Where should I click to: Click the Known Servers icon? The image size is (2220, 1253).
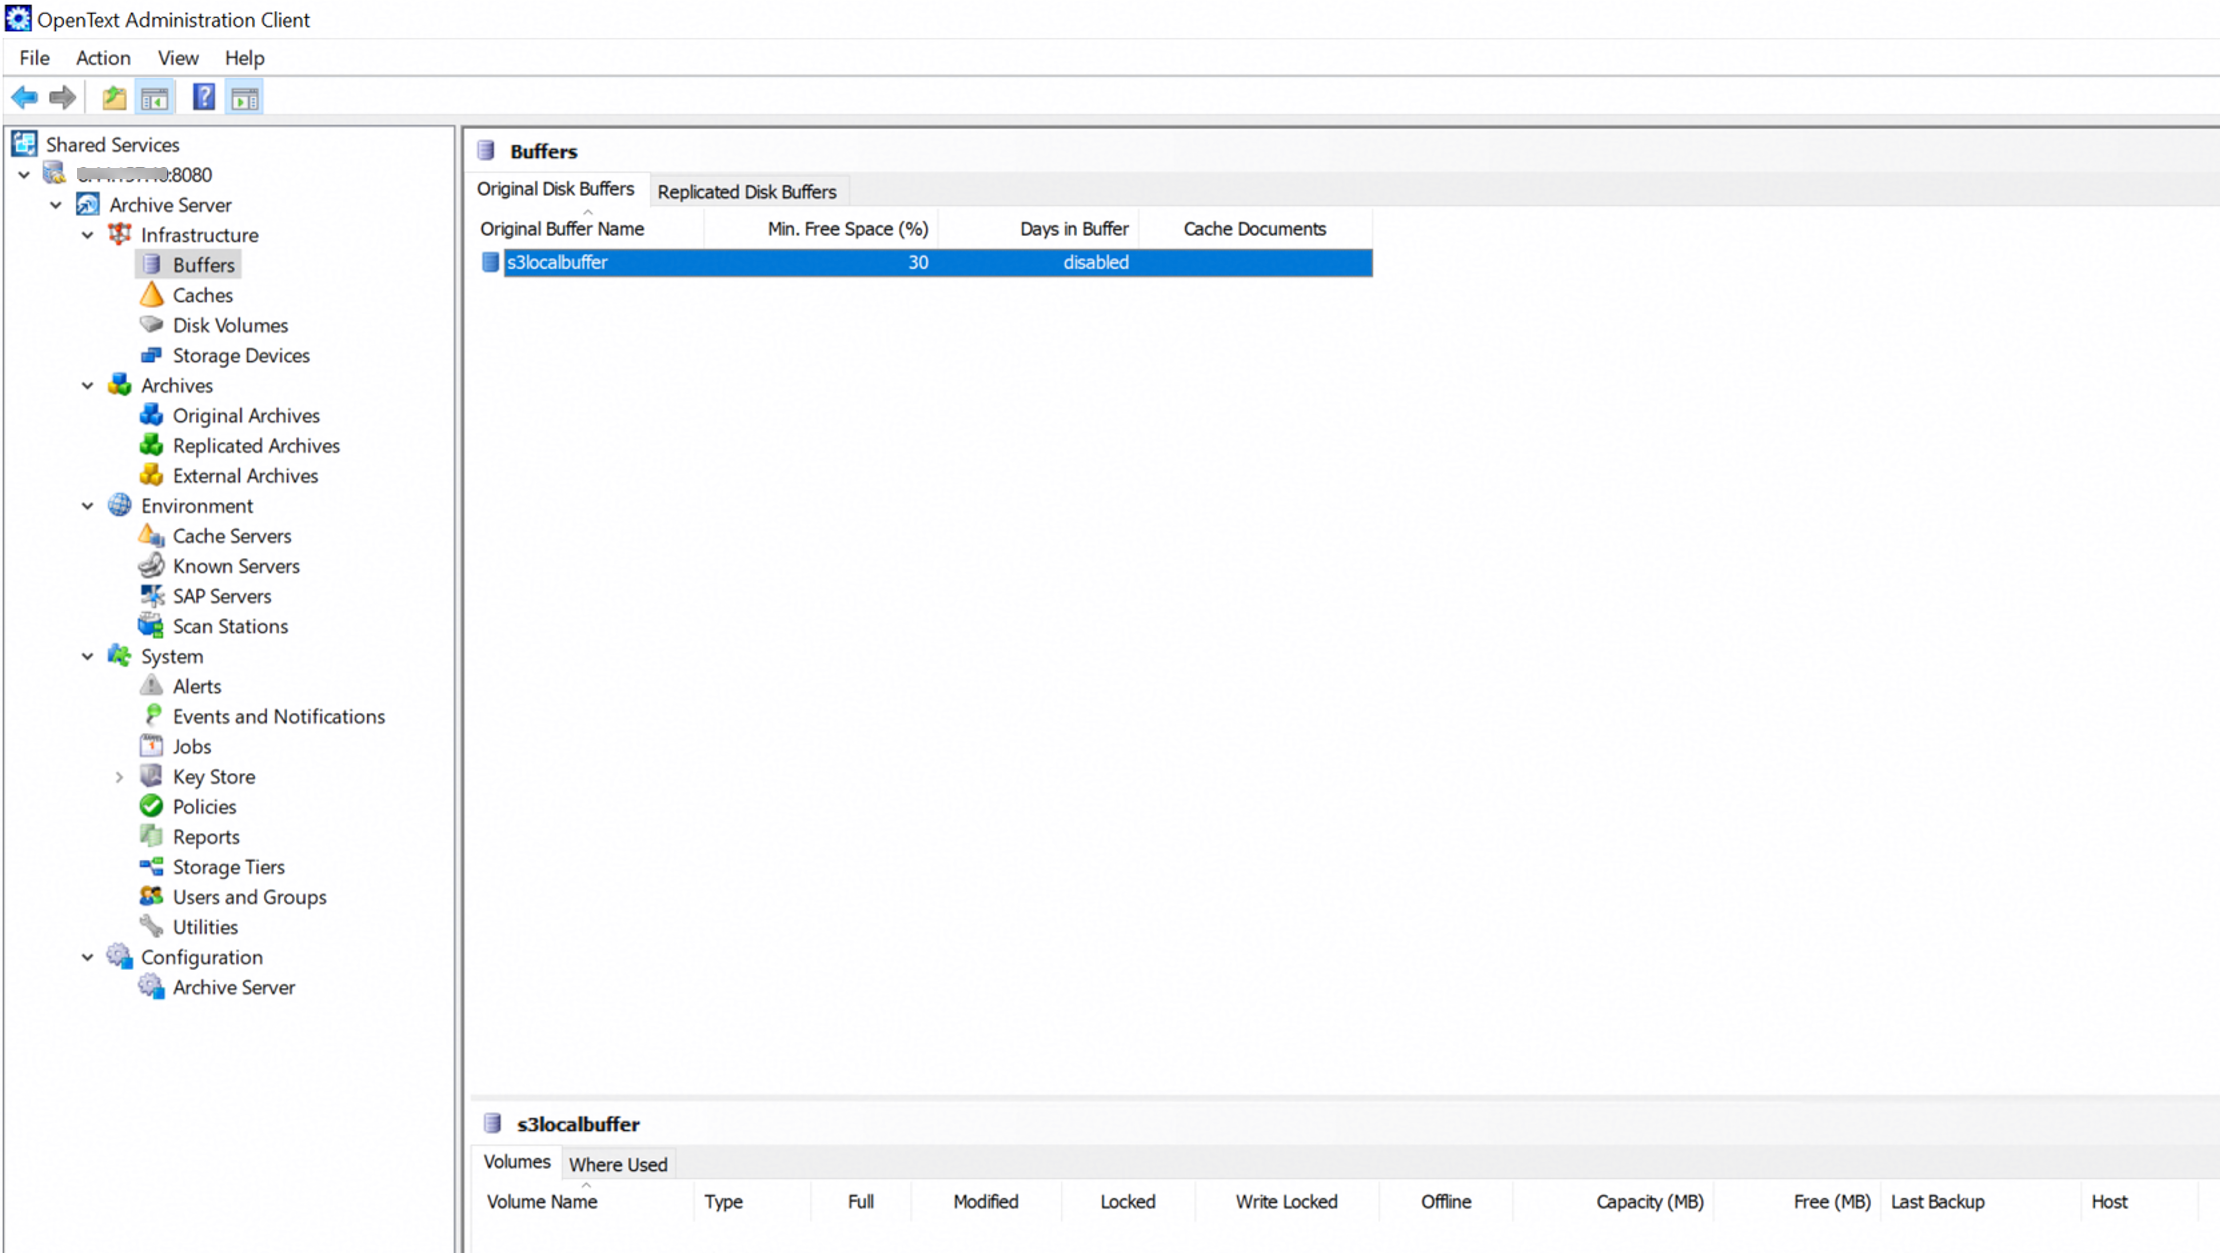click(x=151, y=565)
